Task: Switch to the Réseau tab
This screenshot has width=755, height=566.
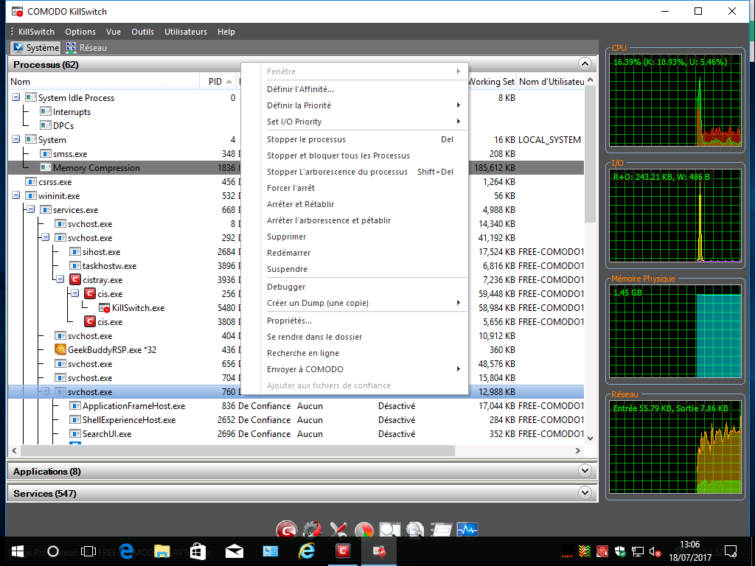Action: point(87,48)
